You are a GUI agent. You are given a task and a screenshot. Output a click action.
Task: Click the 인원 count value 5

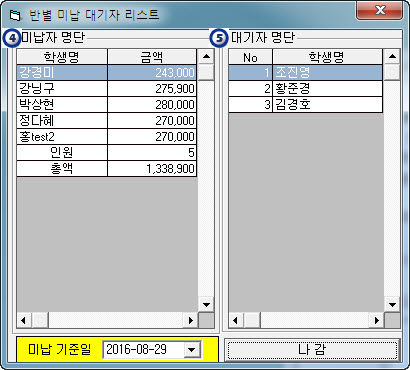[152, 152]
